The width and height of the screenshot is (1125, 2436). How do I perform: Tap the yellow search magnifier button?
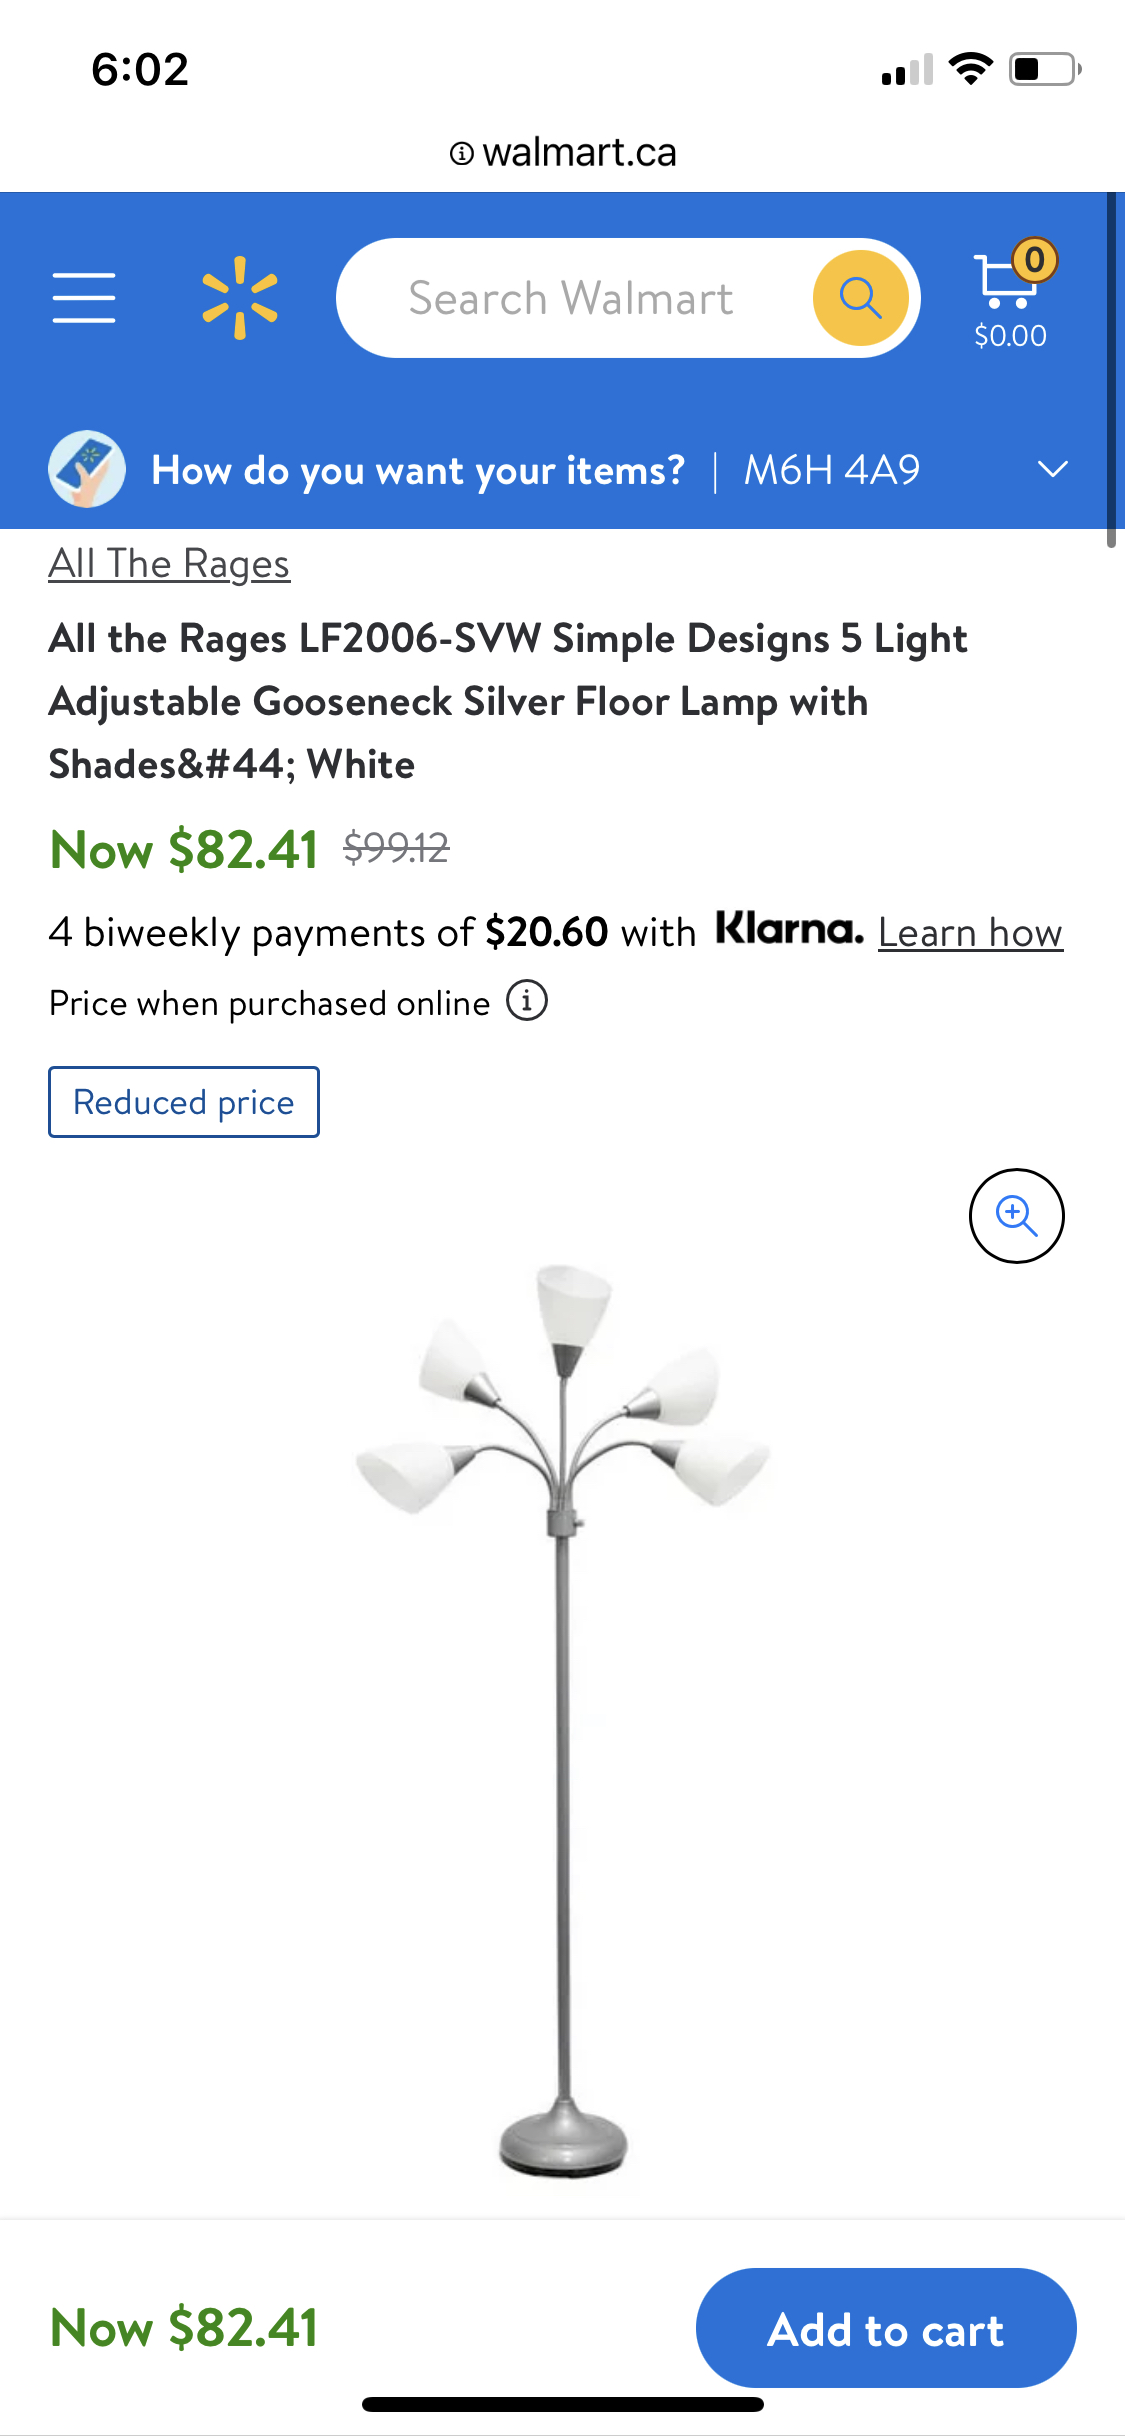(x=860, y=298)
